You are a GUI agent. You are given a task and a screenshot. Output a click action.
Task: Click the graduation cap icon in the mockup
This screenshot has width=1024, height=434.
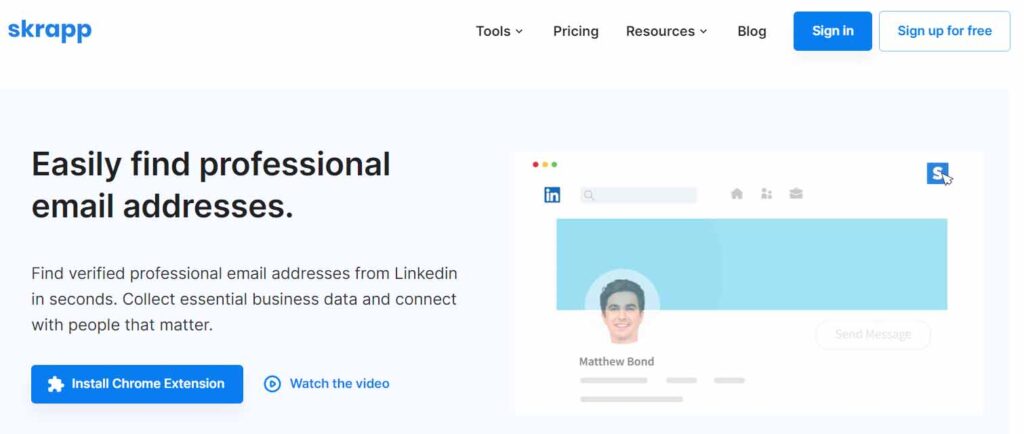pyautogui.click(x=796, y=194)
